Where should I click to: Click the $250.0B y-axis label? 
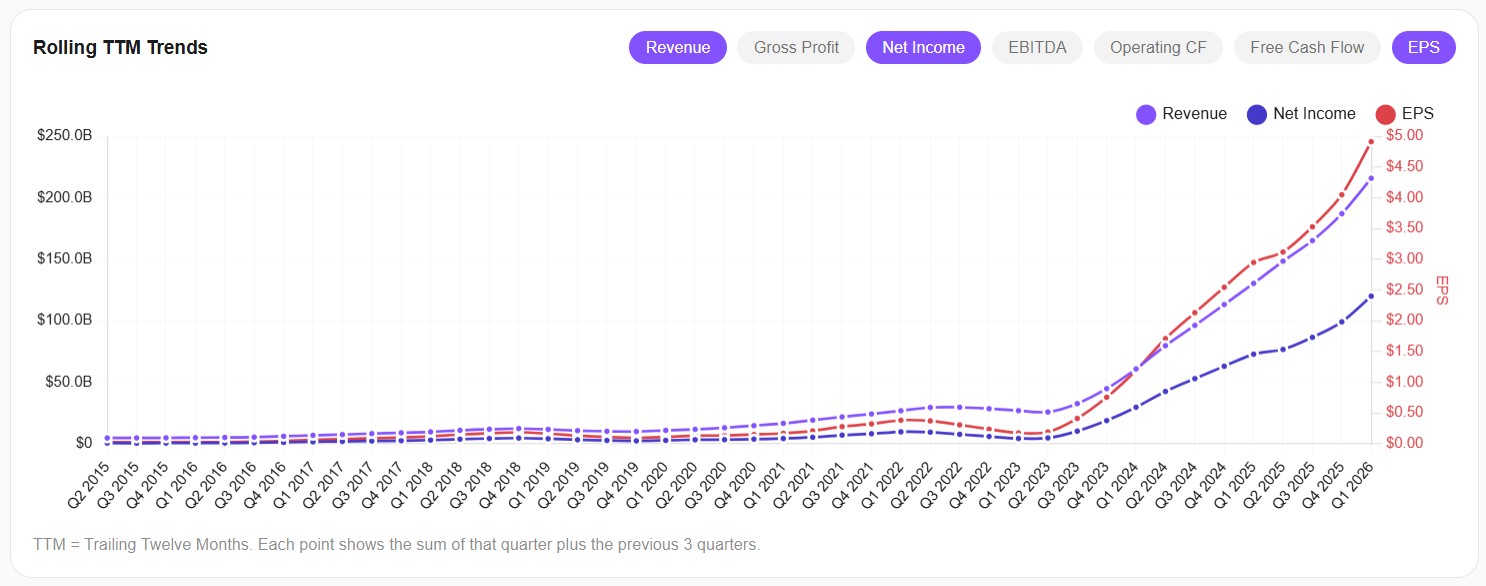[65, 135]
